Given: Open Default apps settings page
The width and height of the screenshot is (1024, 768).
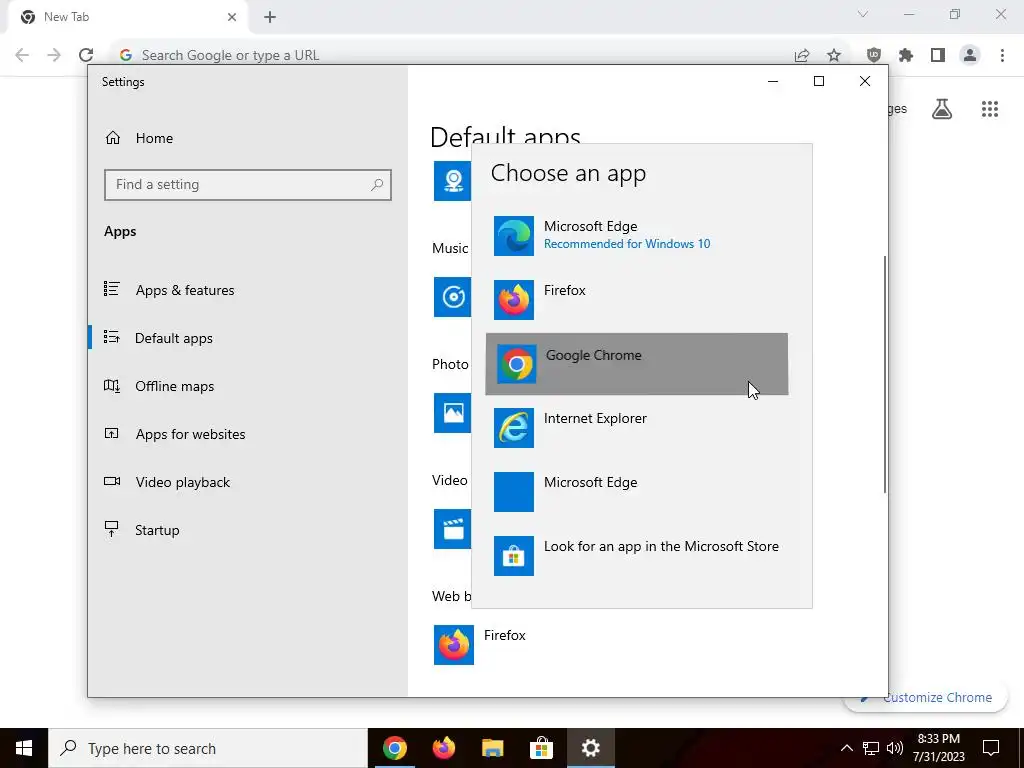Looking at the screenshot, I should 248,338.
